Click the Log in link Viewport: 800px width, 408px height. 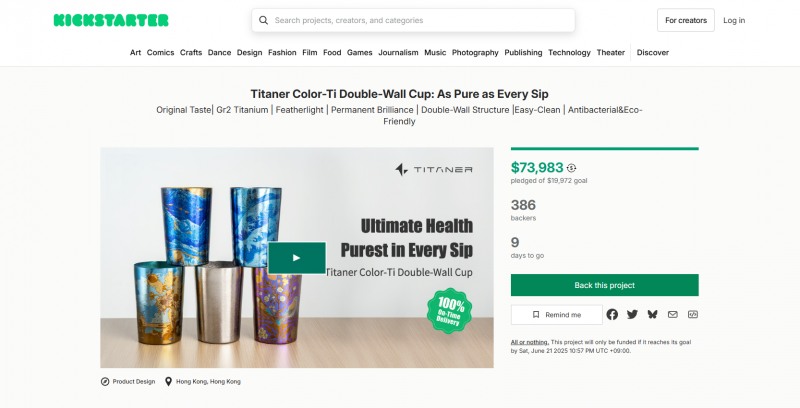coord(734,20)
